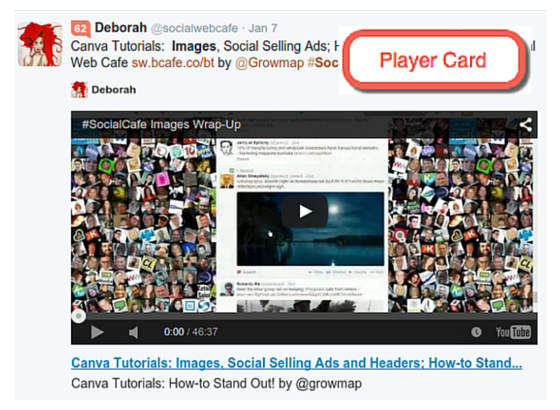The image size is (560, 410).
Task: Click the card description mentioning @growmap
Action: pyautogui.click(x=216, y=384)
